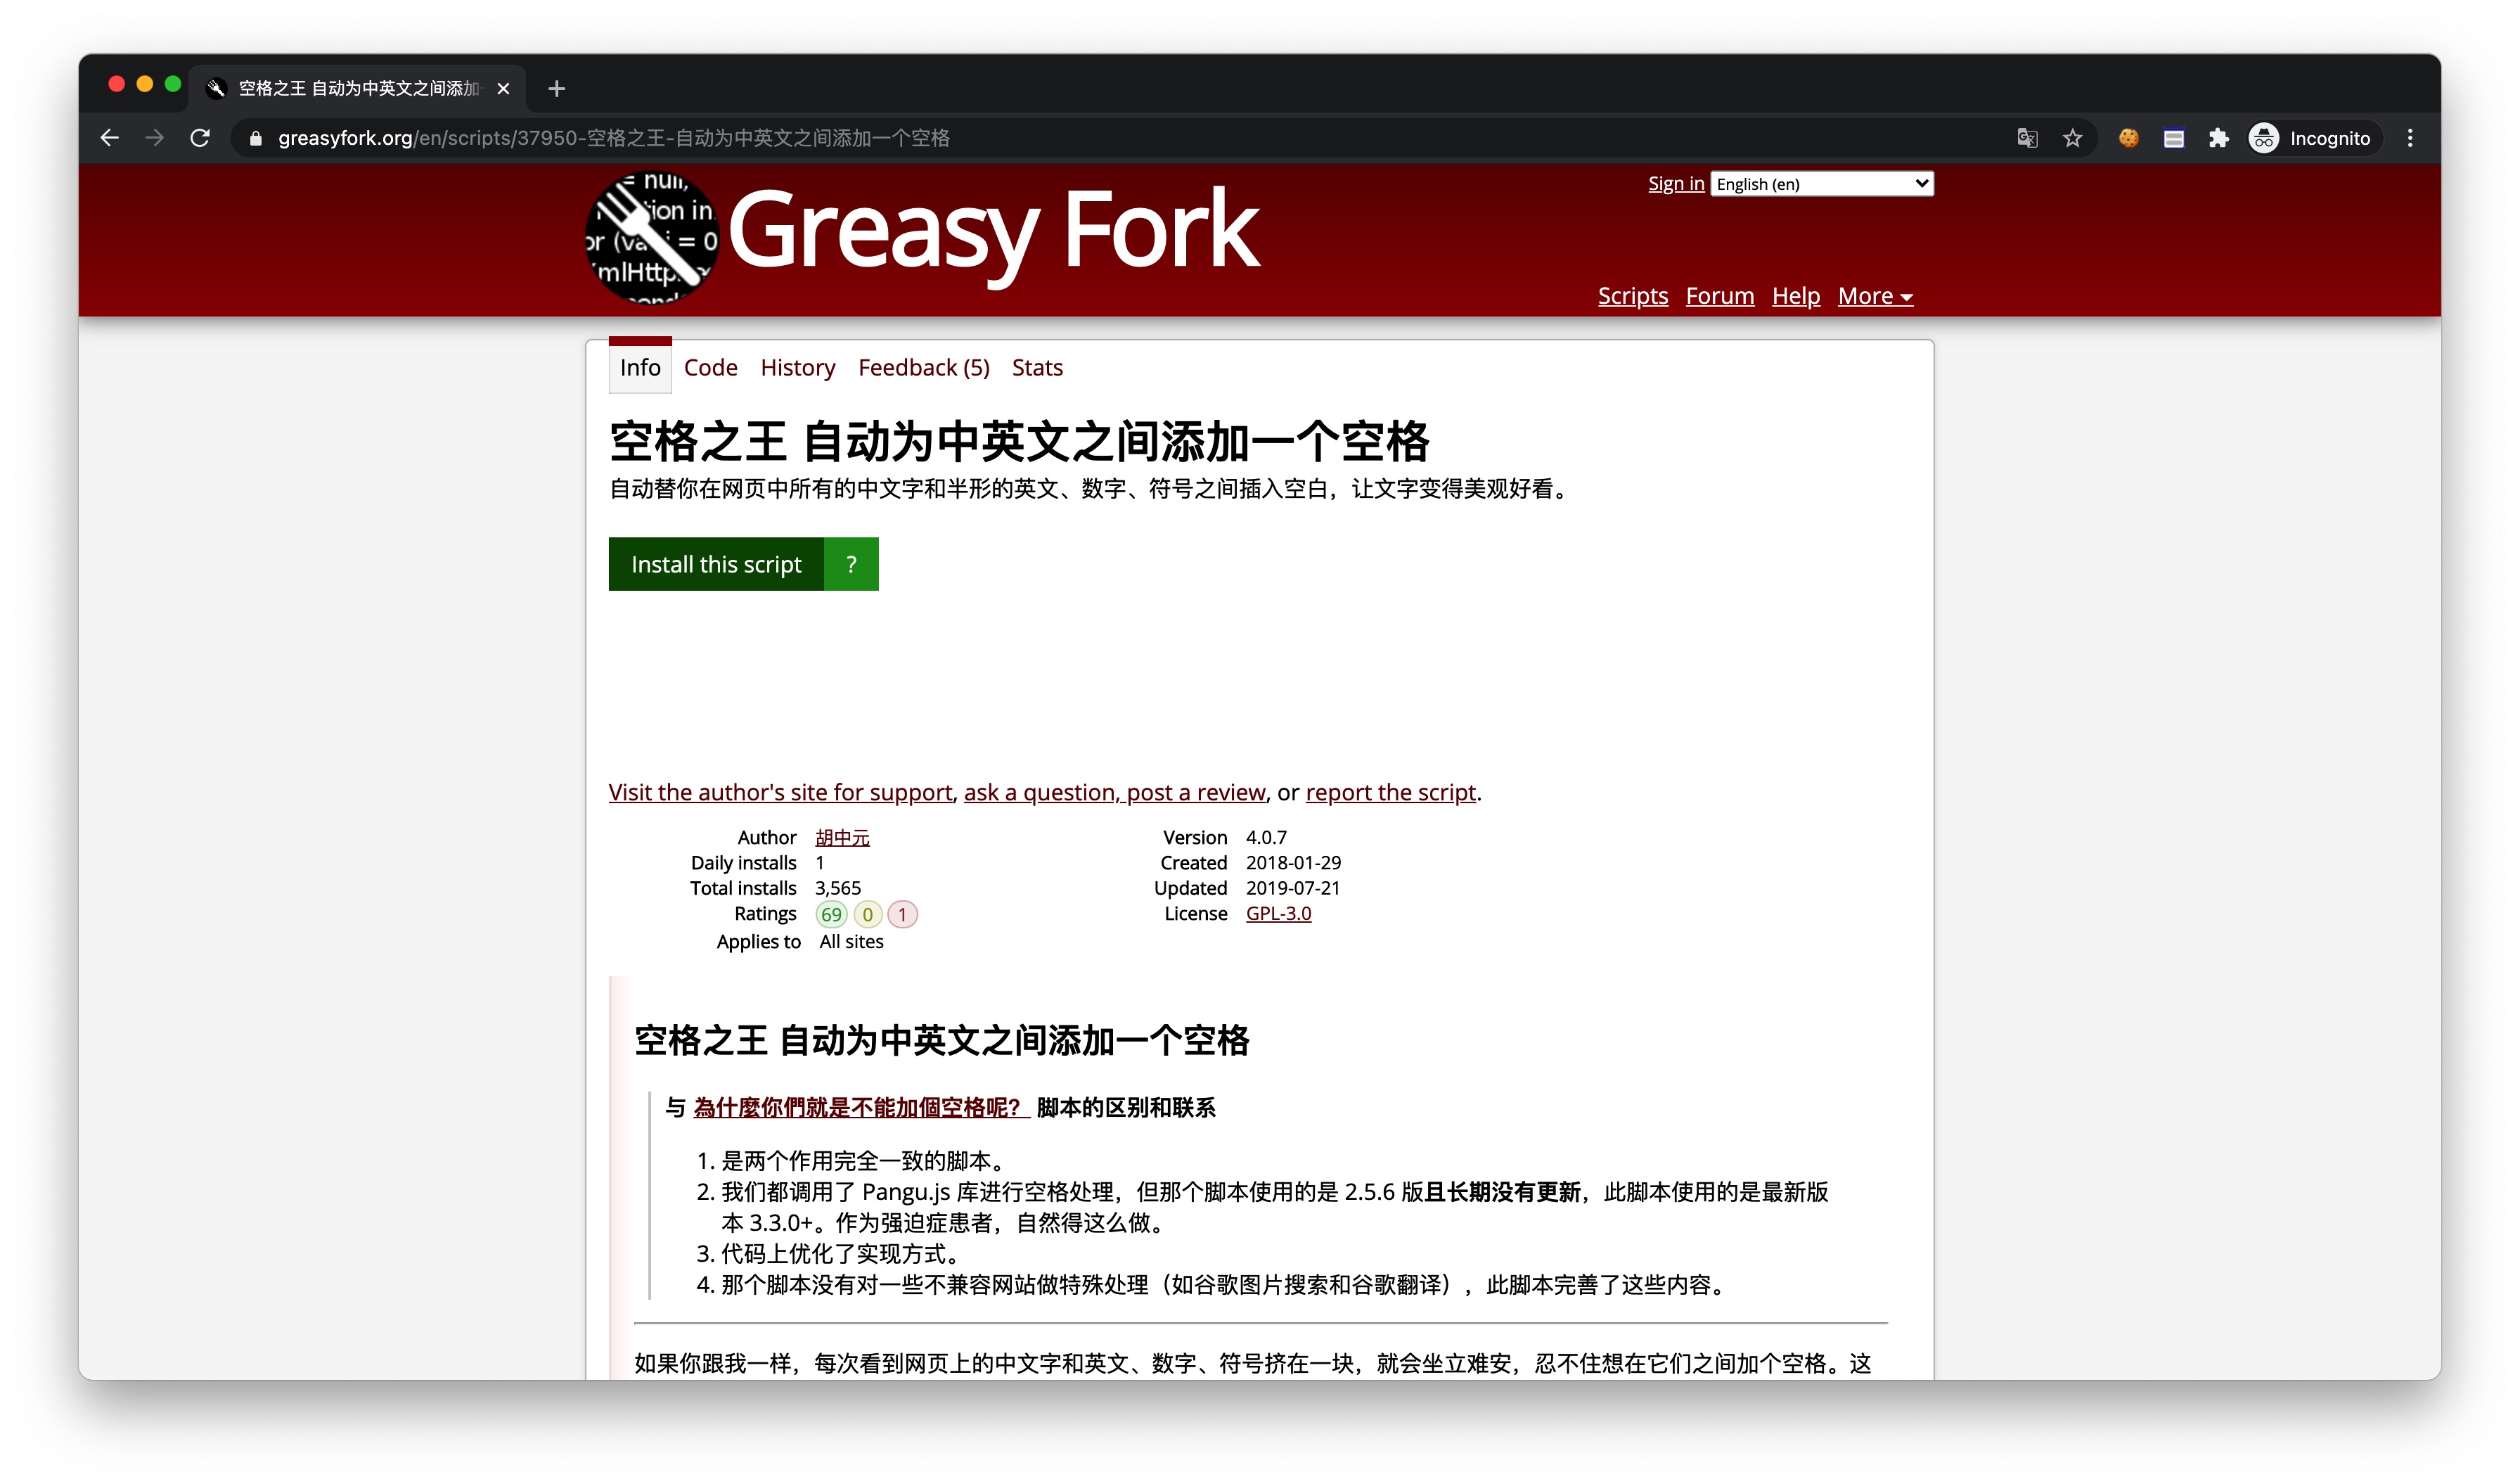
Task: Open the GPL-3.0 license link
Action: click(1278, 914)
